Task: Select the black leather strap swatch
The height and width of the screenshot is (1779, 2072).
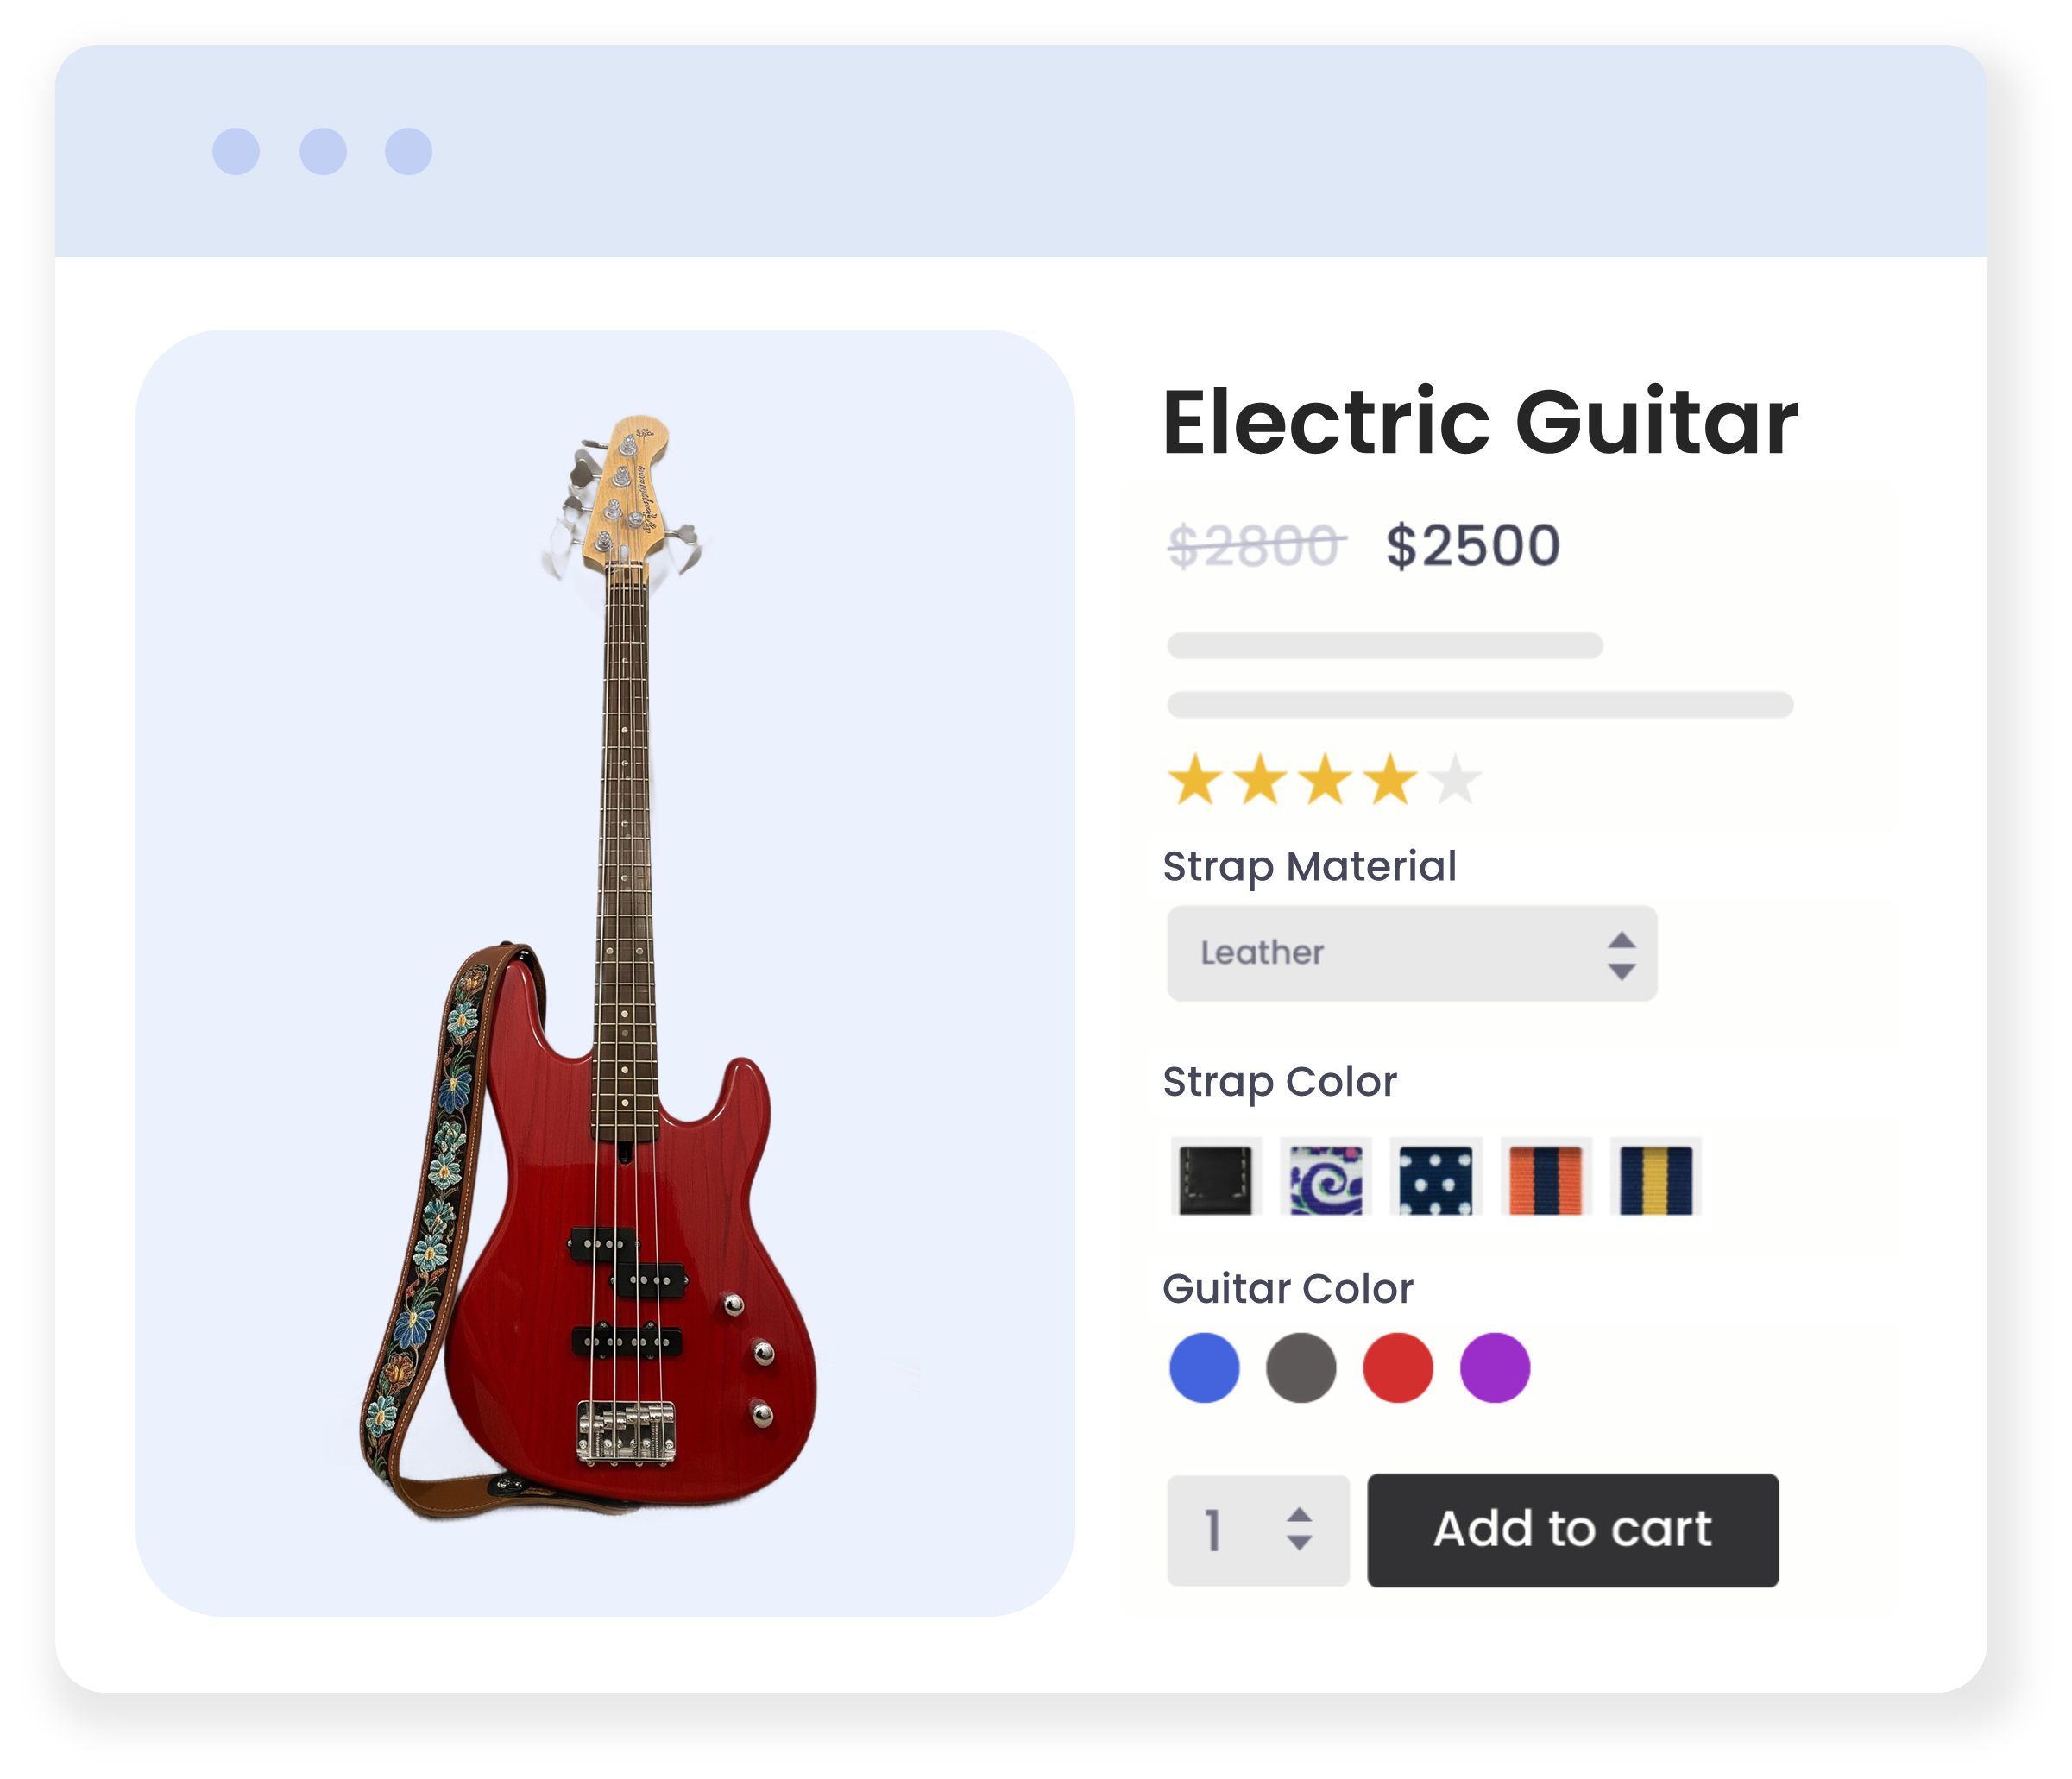Action: point(1215,1178)
